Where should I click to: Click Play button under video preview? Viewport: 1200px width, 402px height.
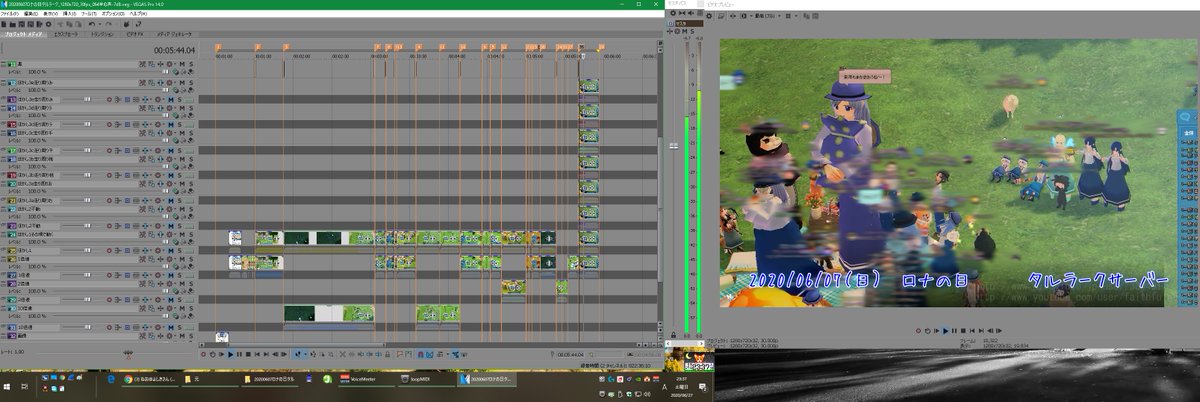pos(945,331)
